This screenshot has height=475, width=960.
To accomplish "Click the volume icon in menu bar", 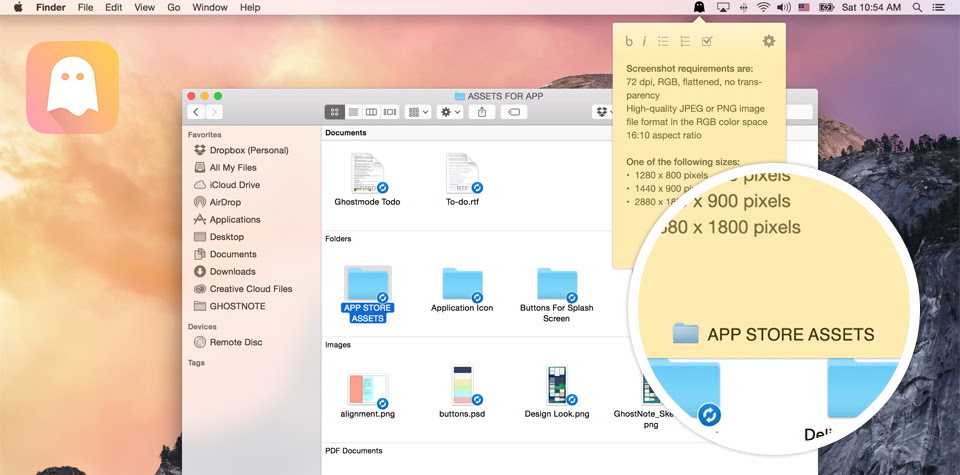I will pos(784,7).
